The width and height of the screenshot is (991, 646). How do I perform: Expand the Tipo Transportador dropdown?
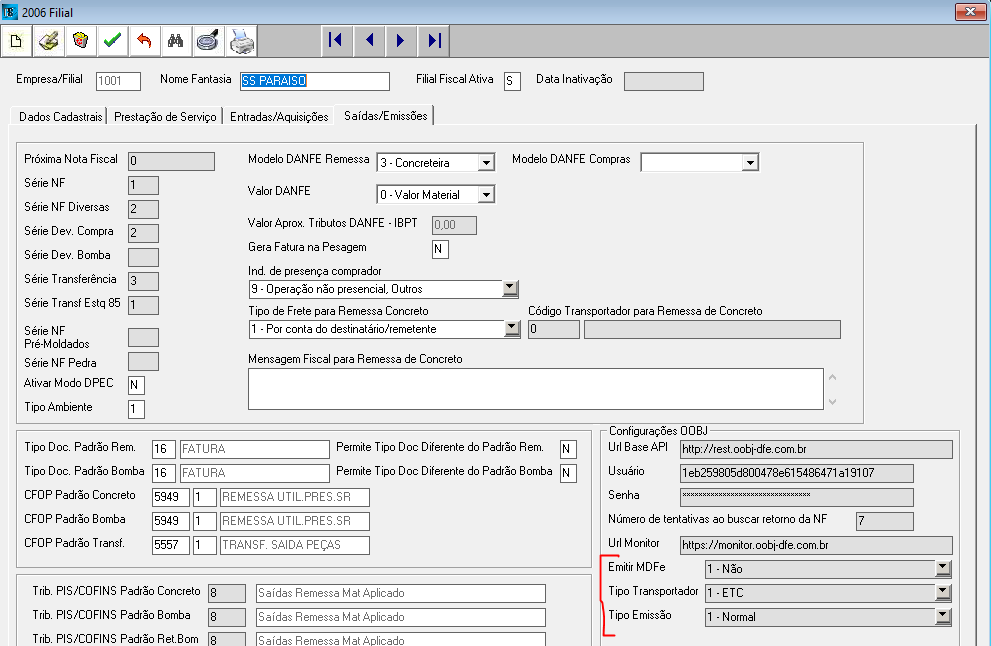(942, 592)
